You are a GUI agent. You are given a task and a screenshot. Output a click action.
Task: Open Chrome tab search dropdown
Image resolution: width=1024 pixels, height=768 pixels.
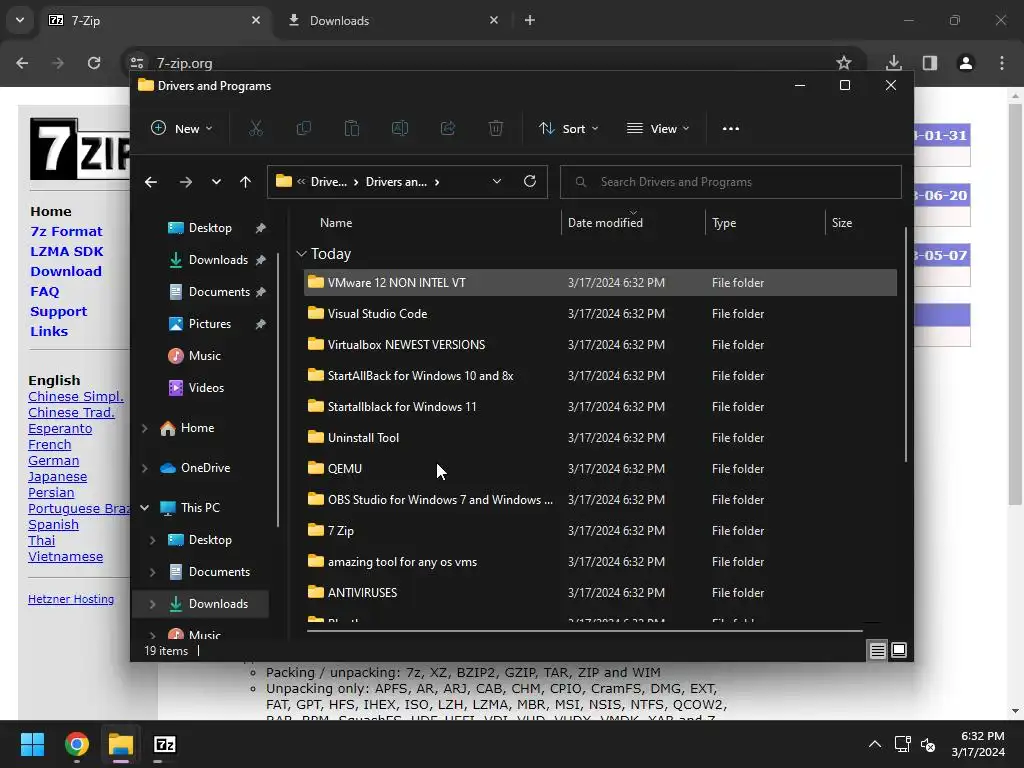[x=20, y=20]
